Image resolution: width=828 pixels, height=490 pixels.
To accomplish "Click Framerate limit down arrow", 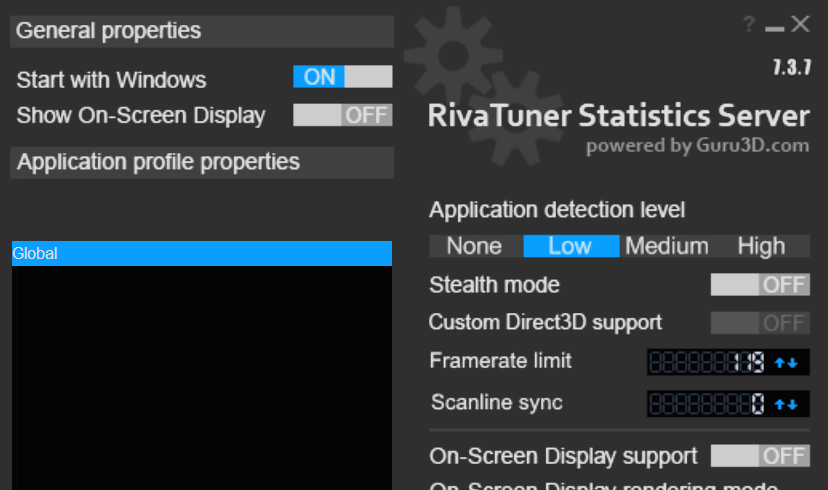I will [x=792, y=363].
